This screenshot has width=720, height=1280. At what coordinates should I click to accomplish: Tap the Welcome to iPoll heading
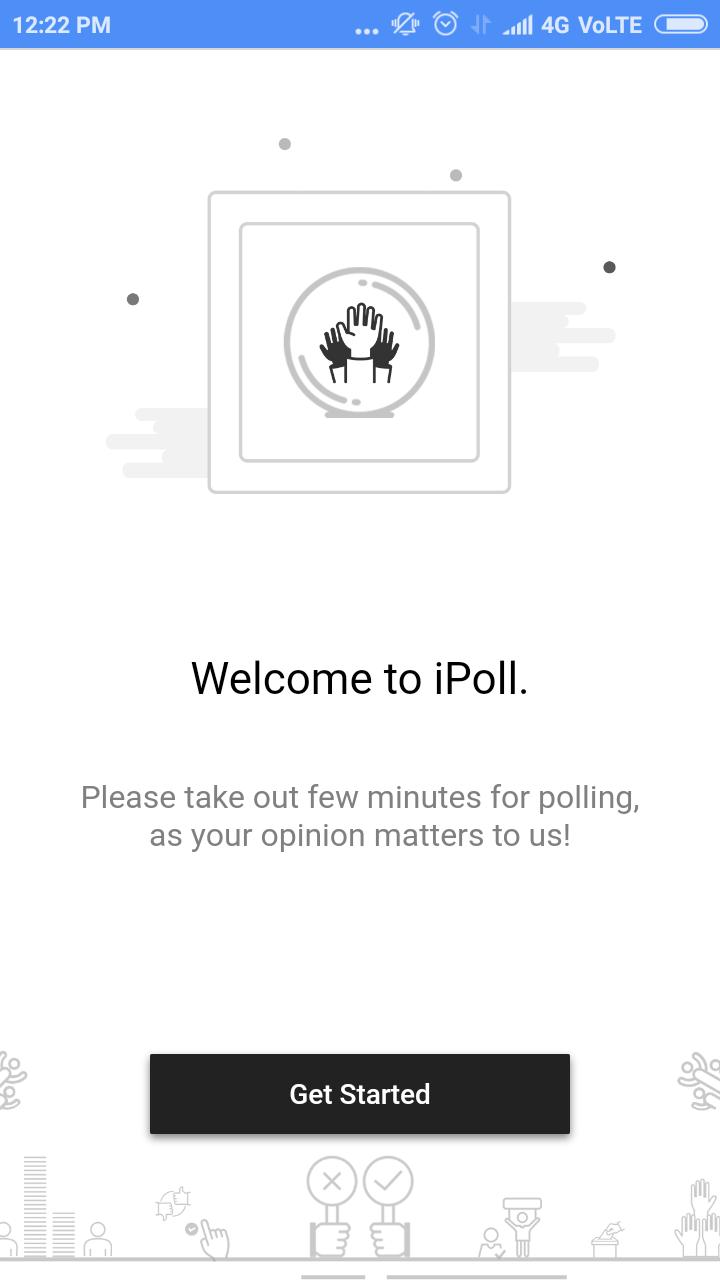tap(360, 678)
